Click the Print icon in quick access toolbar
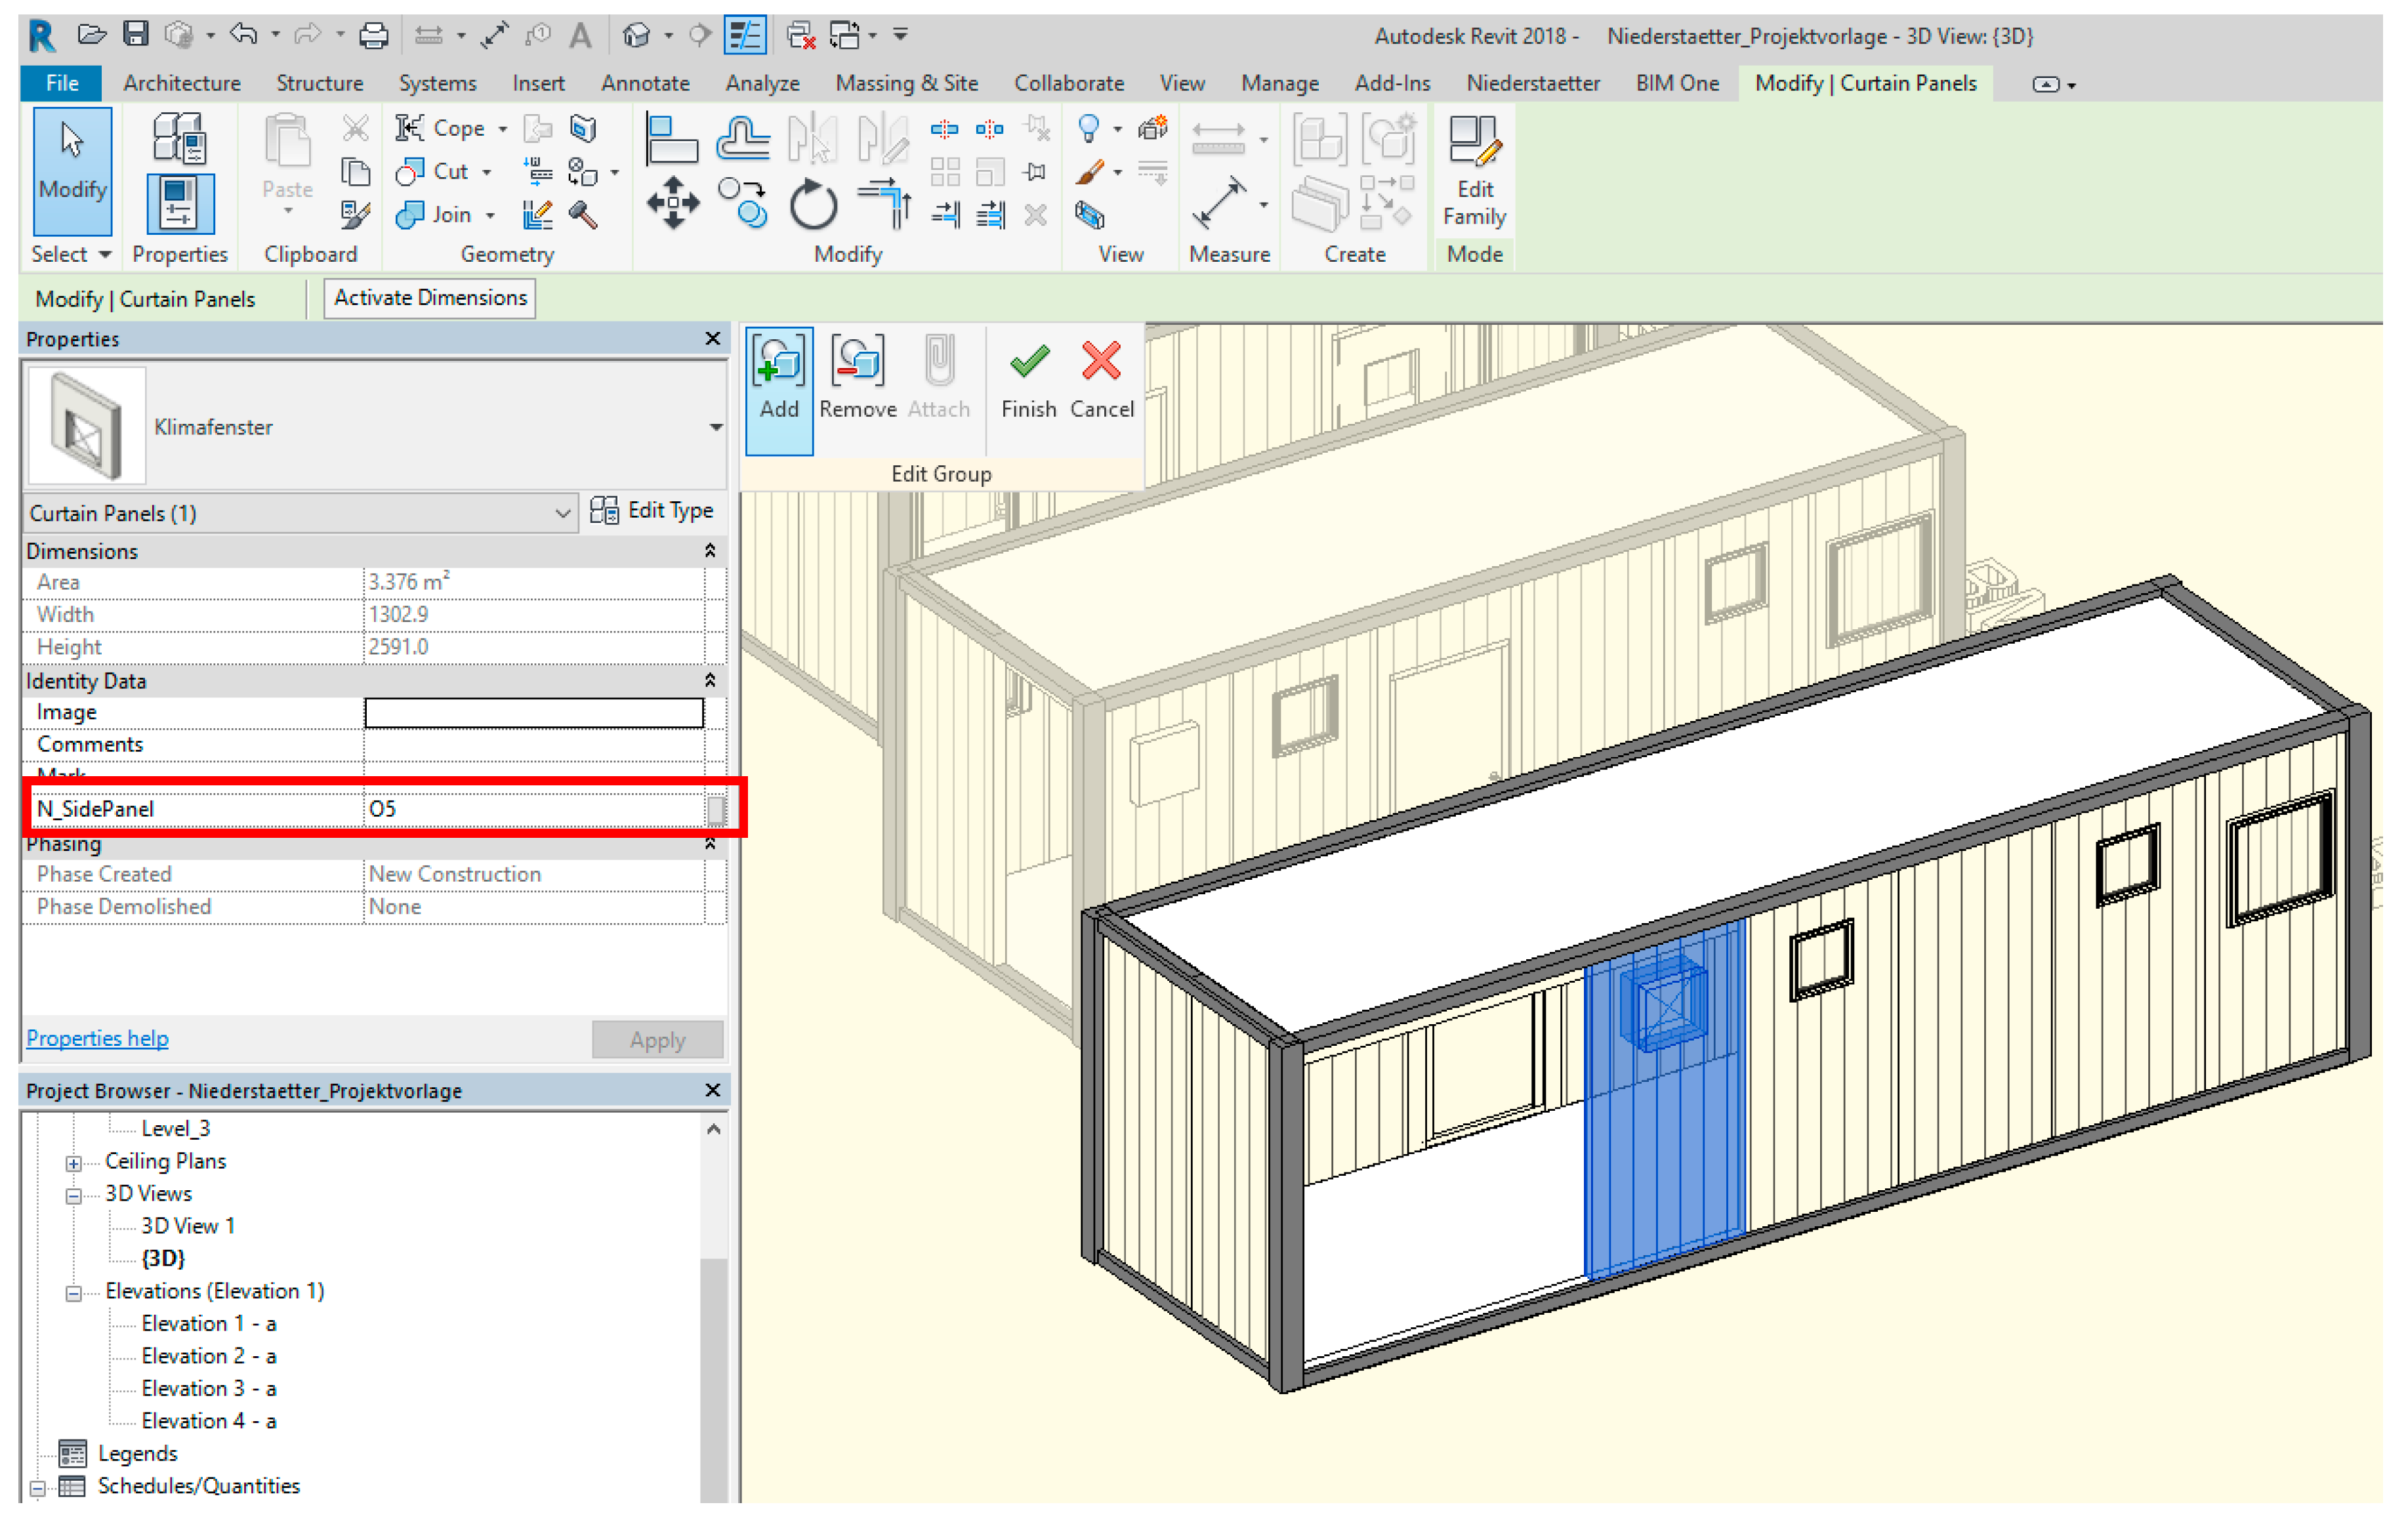2408x1532 pixels. coord(373,36)
